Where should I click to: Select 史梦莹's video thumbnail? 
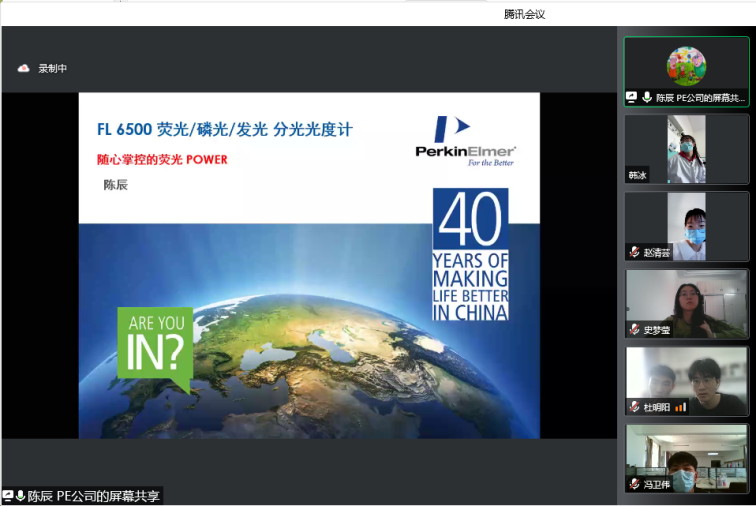click(686, 303)
